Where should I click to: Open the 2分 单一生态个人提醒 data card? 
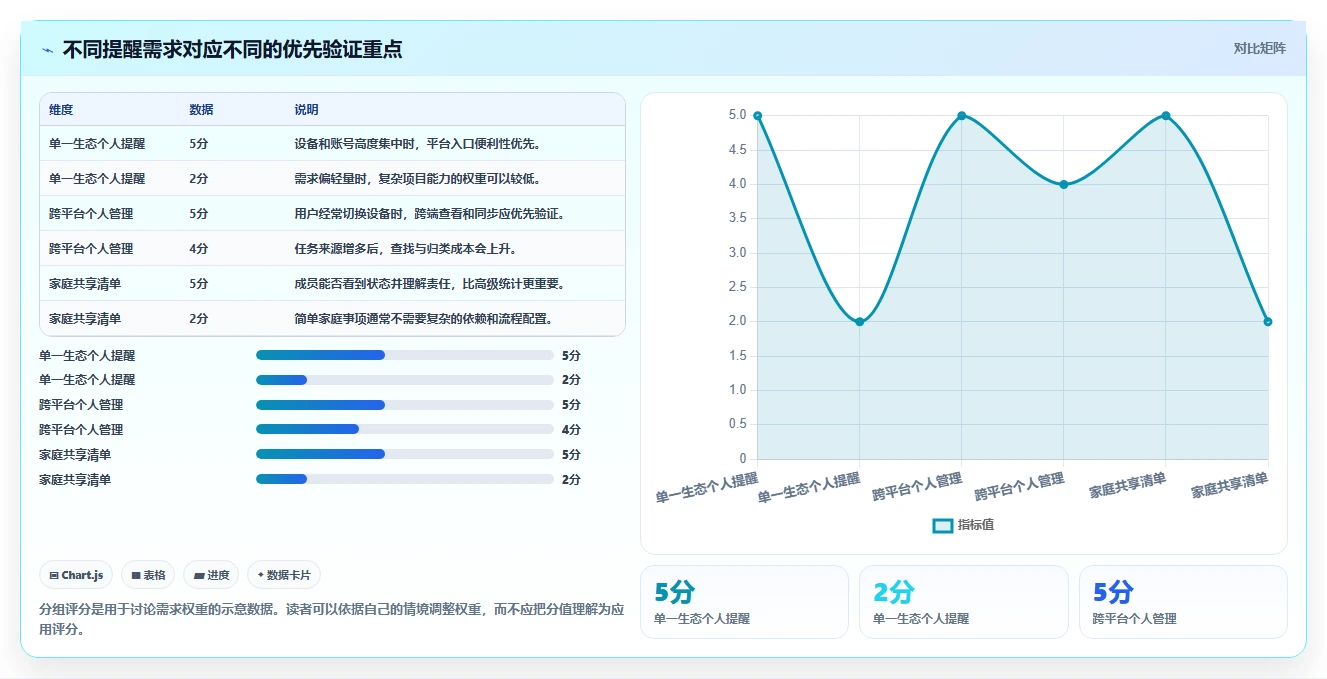pyautogui.click(x=964, y=602)
